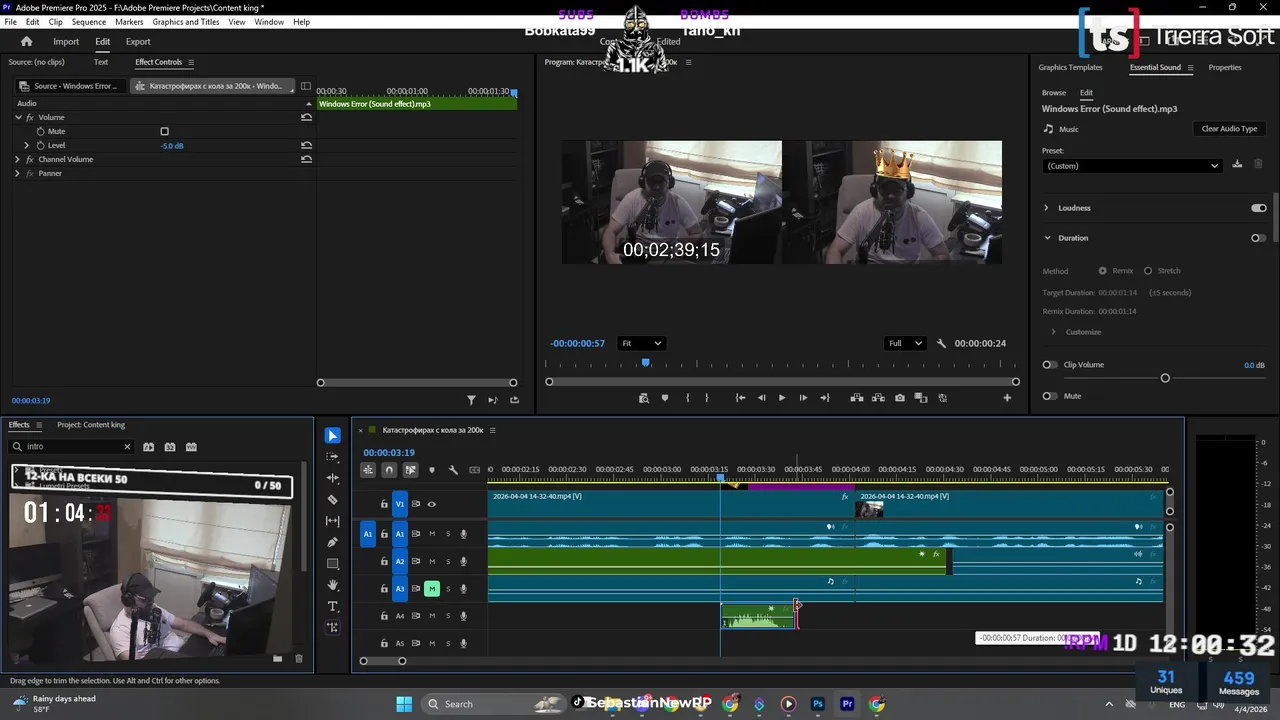Open the Sequence menu
This screenshot has width=1280, height=720.
point(88,22)
